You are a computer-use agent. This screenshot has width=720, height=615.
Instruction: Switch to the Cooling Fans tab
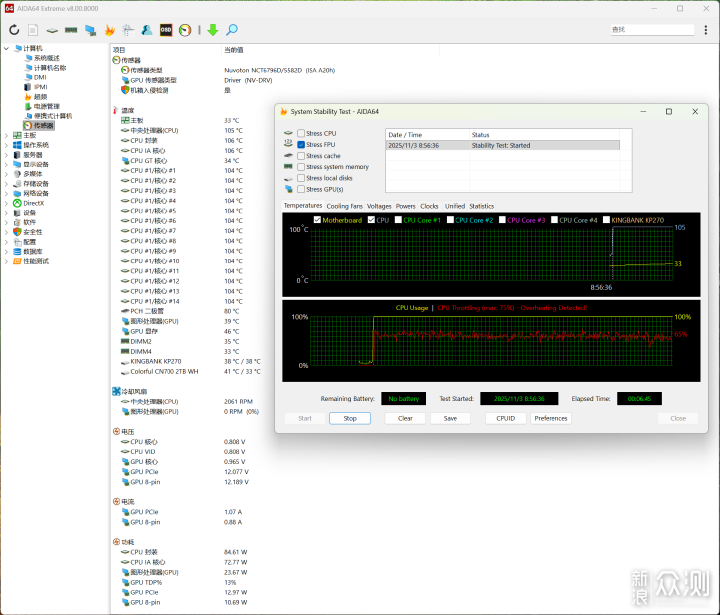[x=344, y=206]
